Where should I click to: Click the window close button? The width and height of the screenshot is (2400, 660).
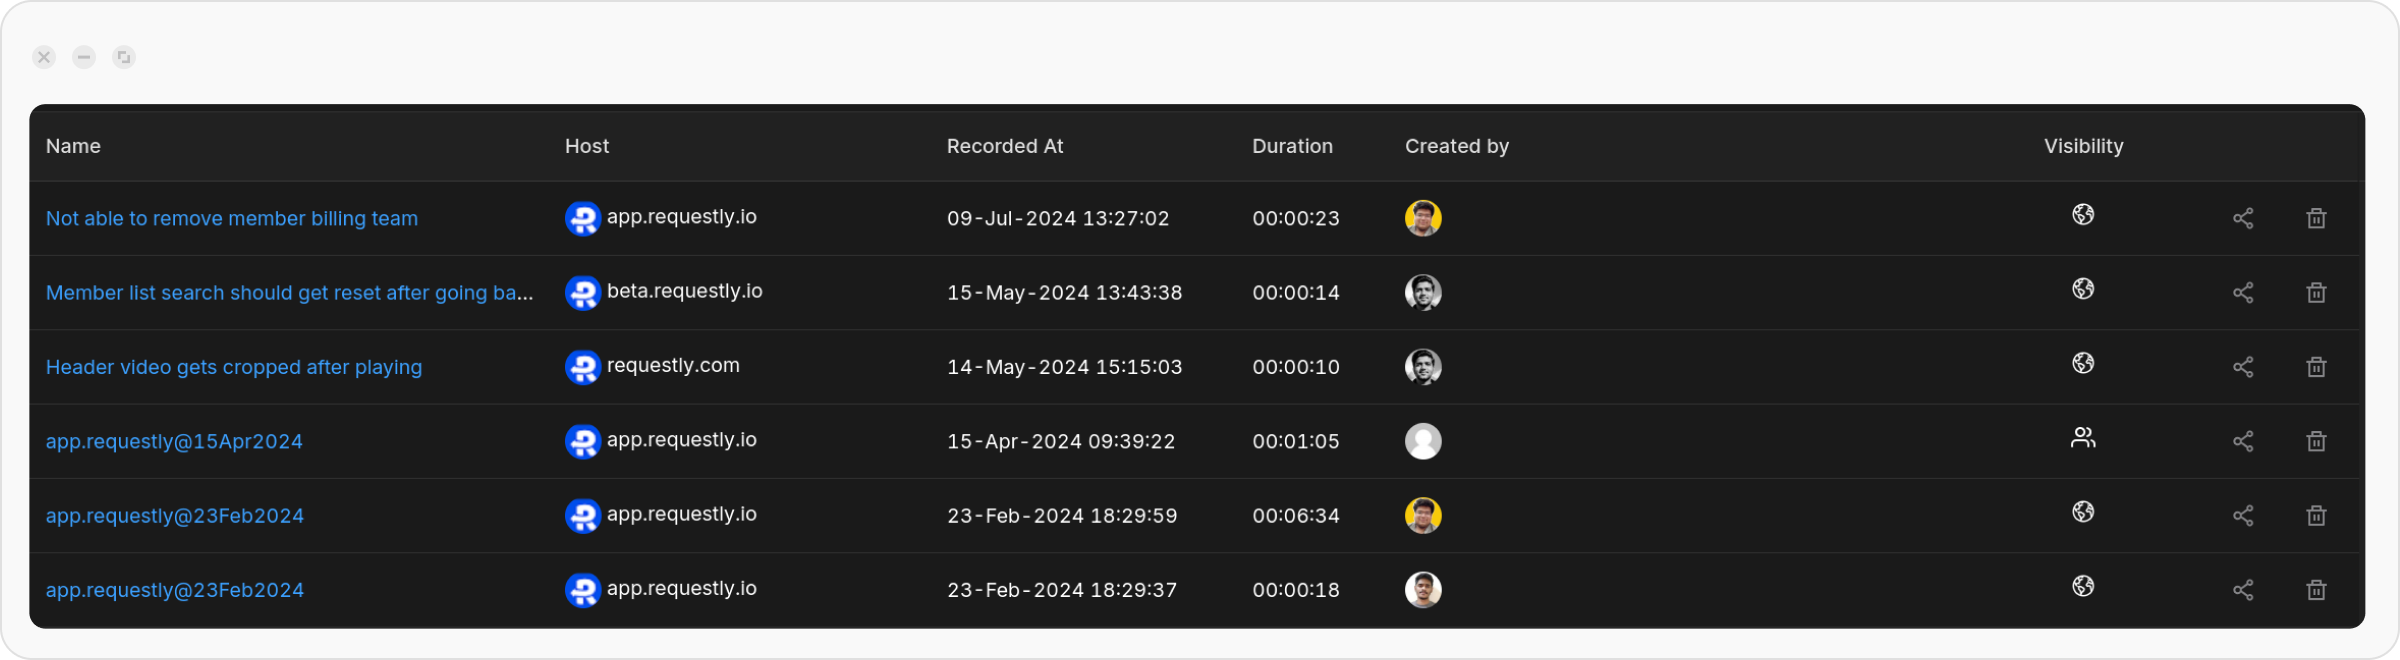point(43,57)
